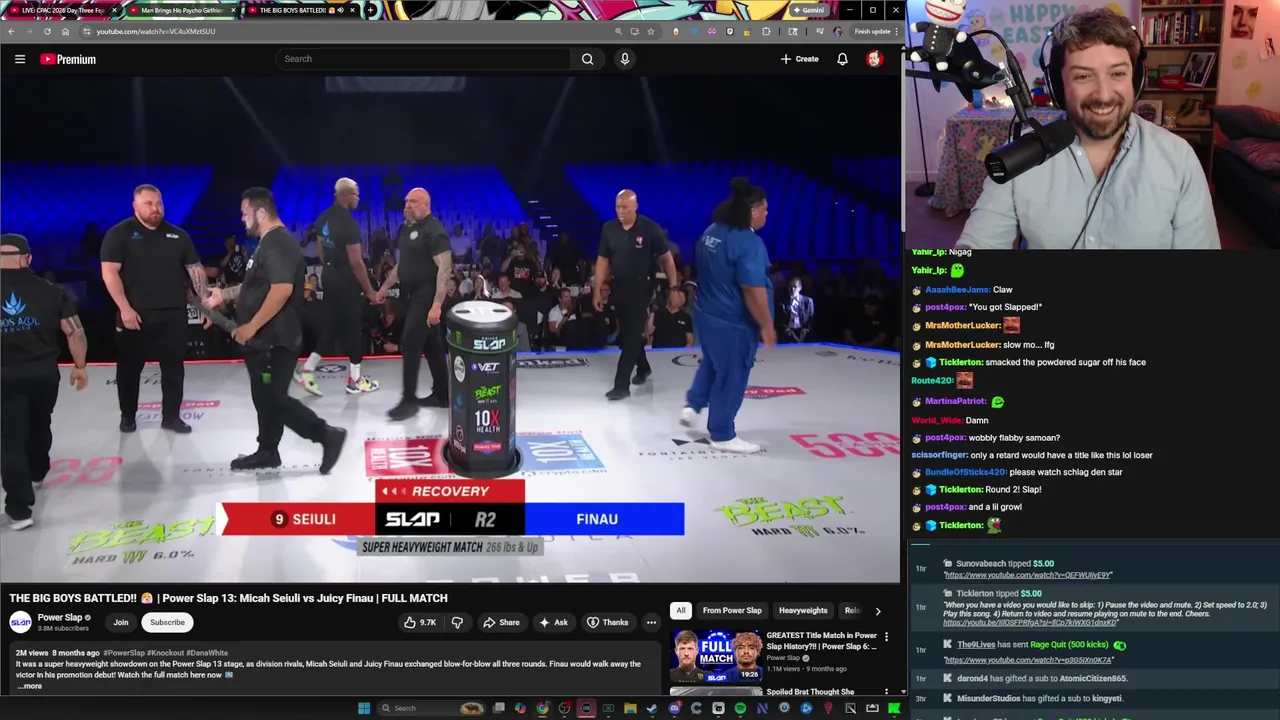The height and width of the screenshot is (720, 1280).
Task: Switch to Man Brings His Psycho Girlfriend tab
Action: pos(182,10)
